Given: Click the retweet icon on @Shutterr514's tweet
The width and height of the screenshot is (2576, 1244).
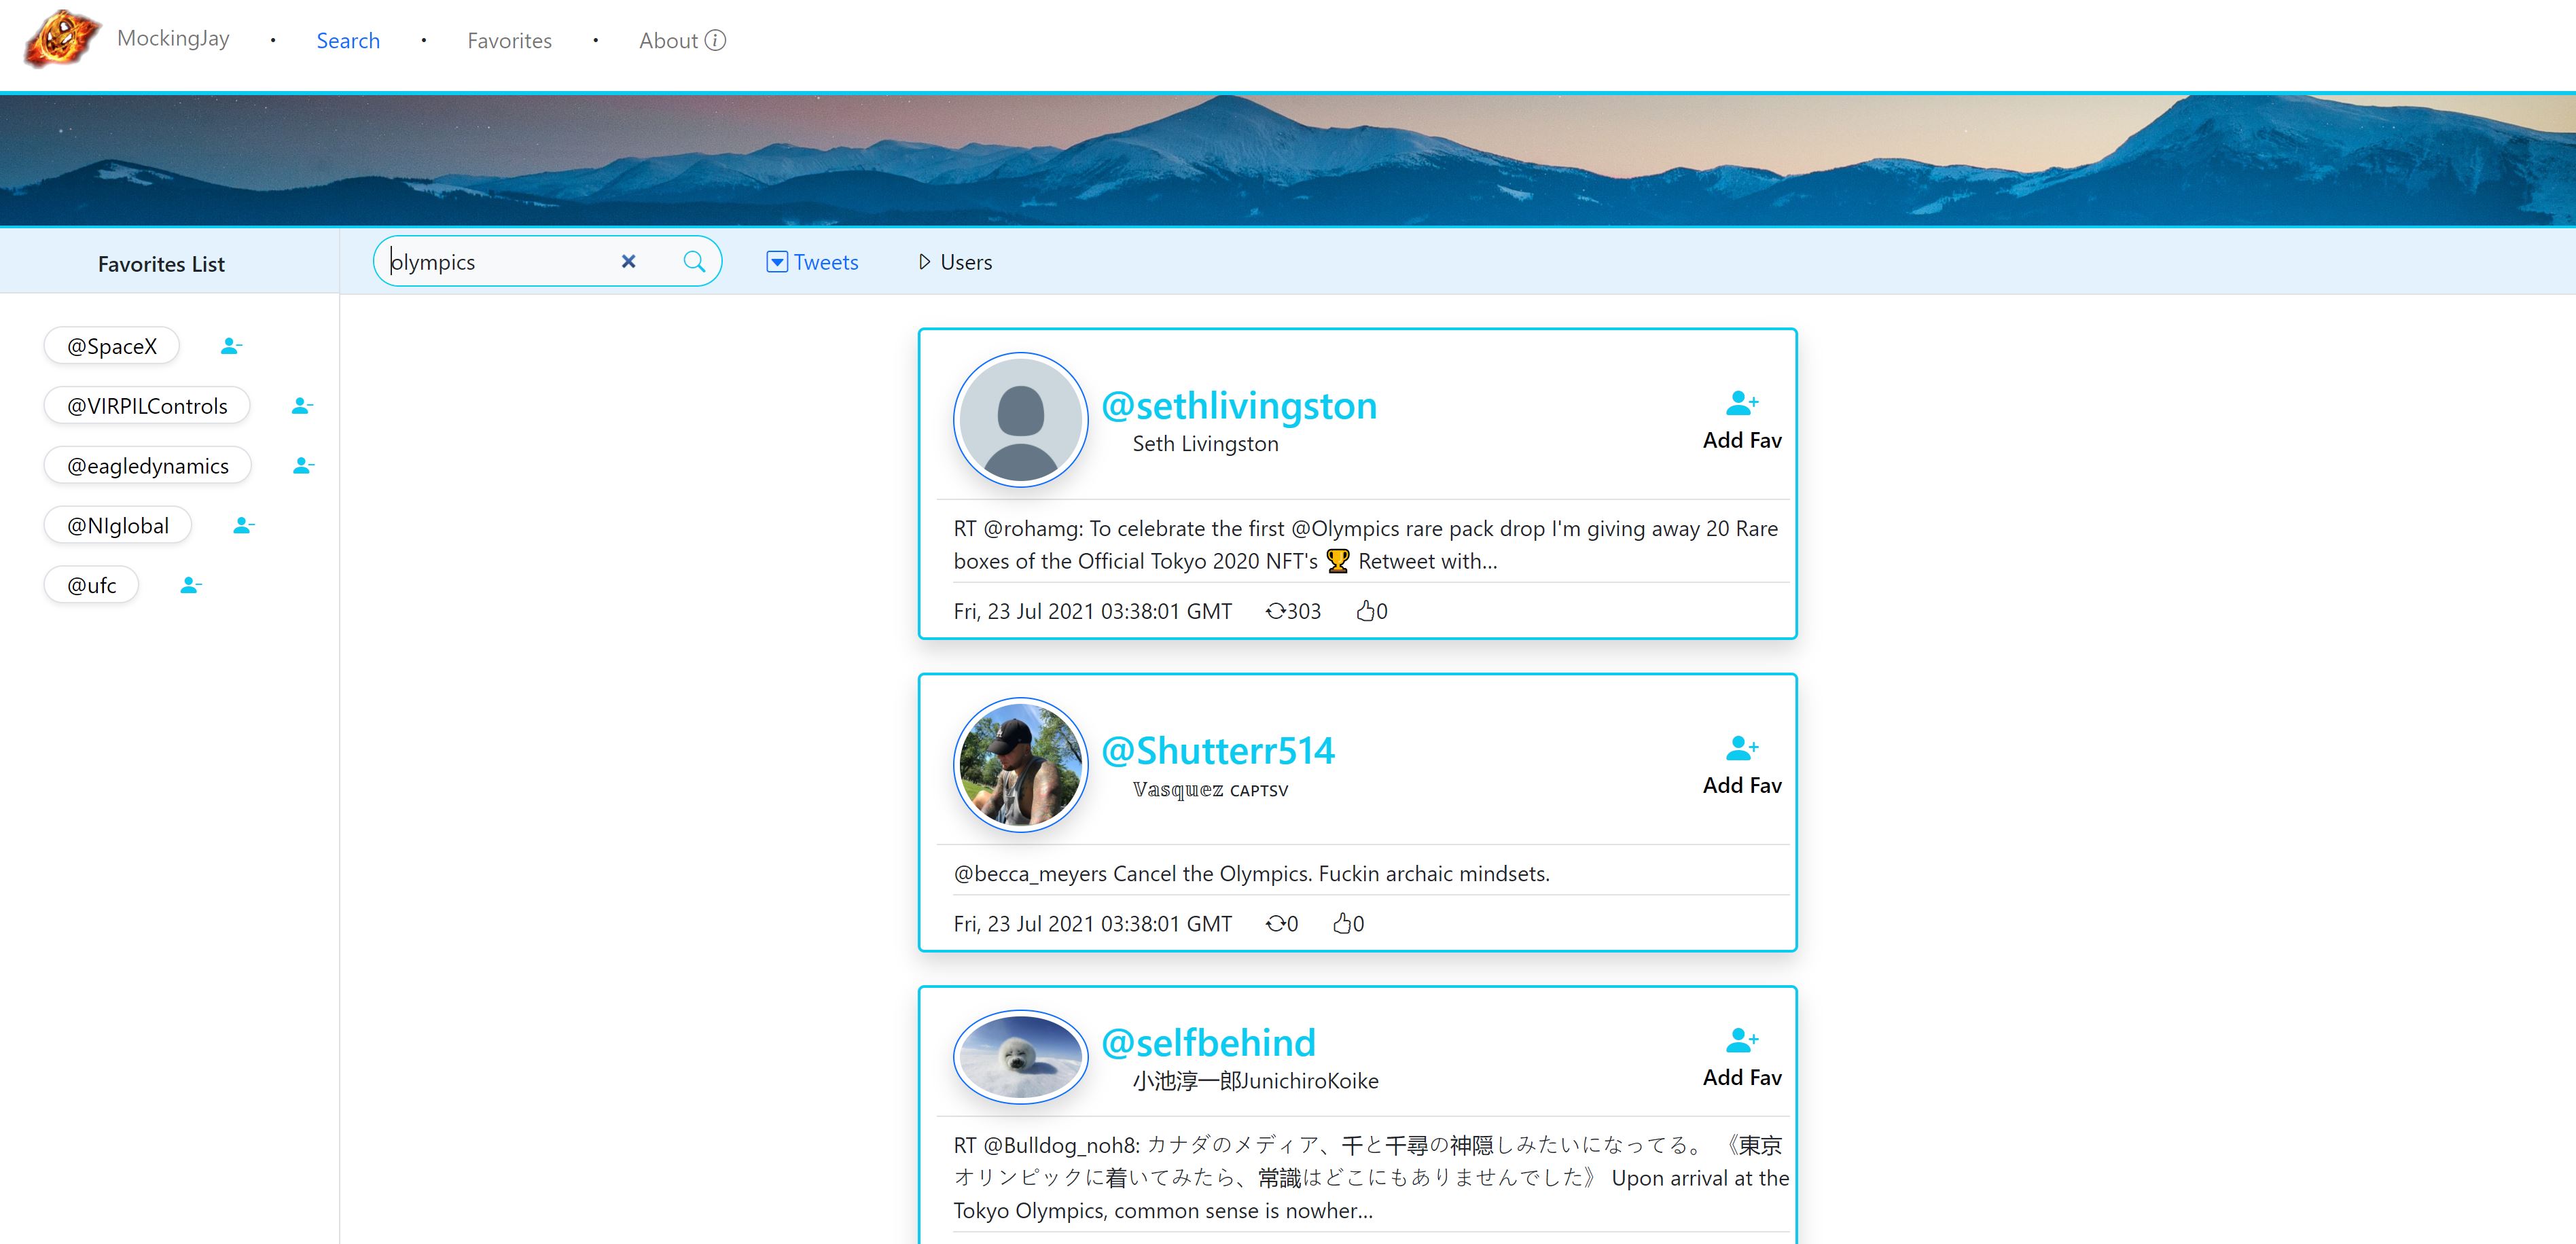Looking at the screenshot, I should pyautogui.click(x=1277, y=923).
